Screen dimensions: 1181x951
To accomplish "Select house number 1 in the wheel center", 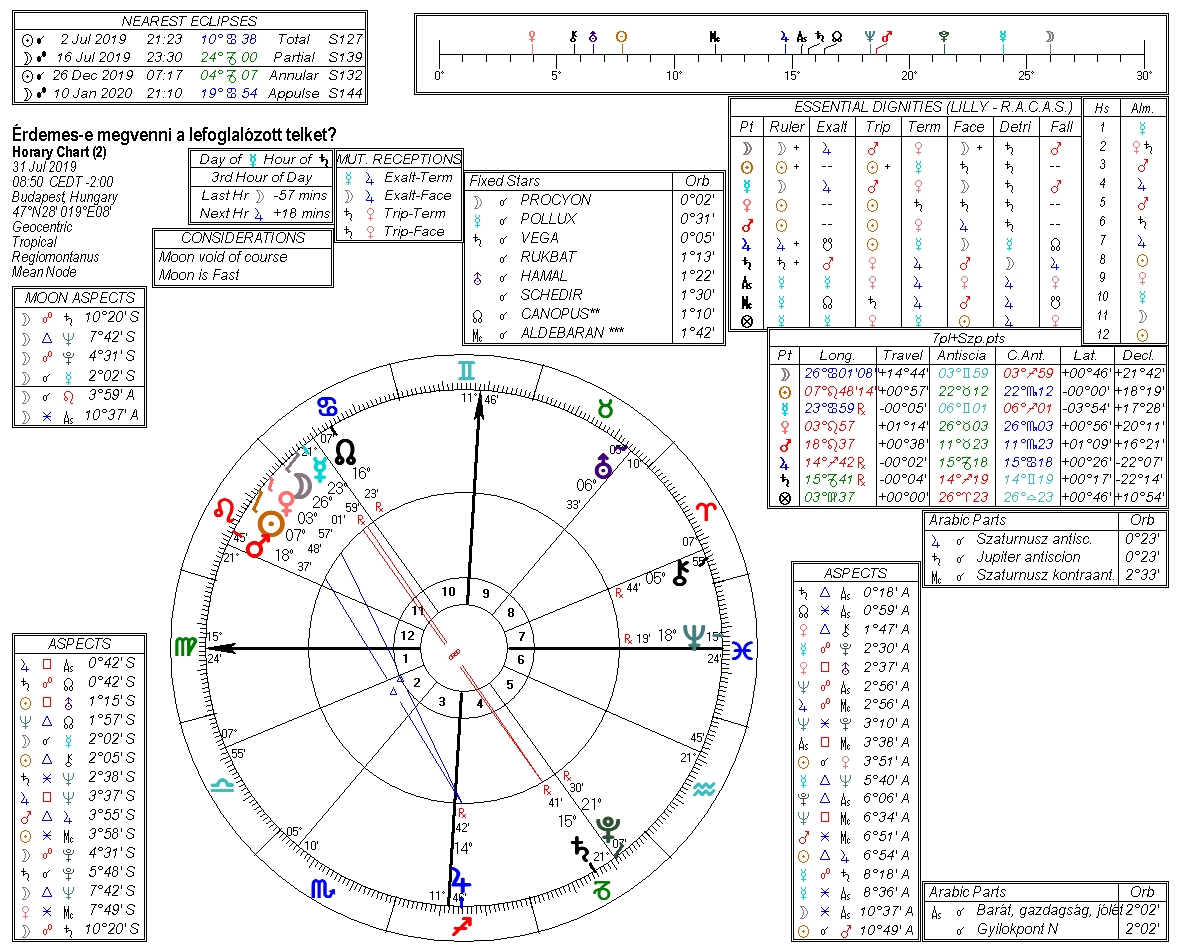I will point(405,659).
